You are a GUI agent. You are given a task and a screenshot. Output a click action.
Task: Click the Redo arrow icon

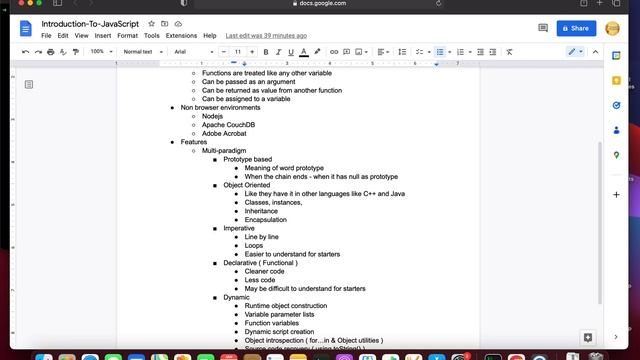[x=38, y=52]
